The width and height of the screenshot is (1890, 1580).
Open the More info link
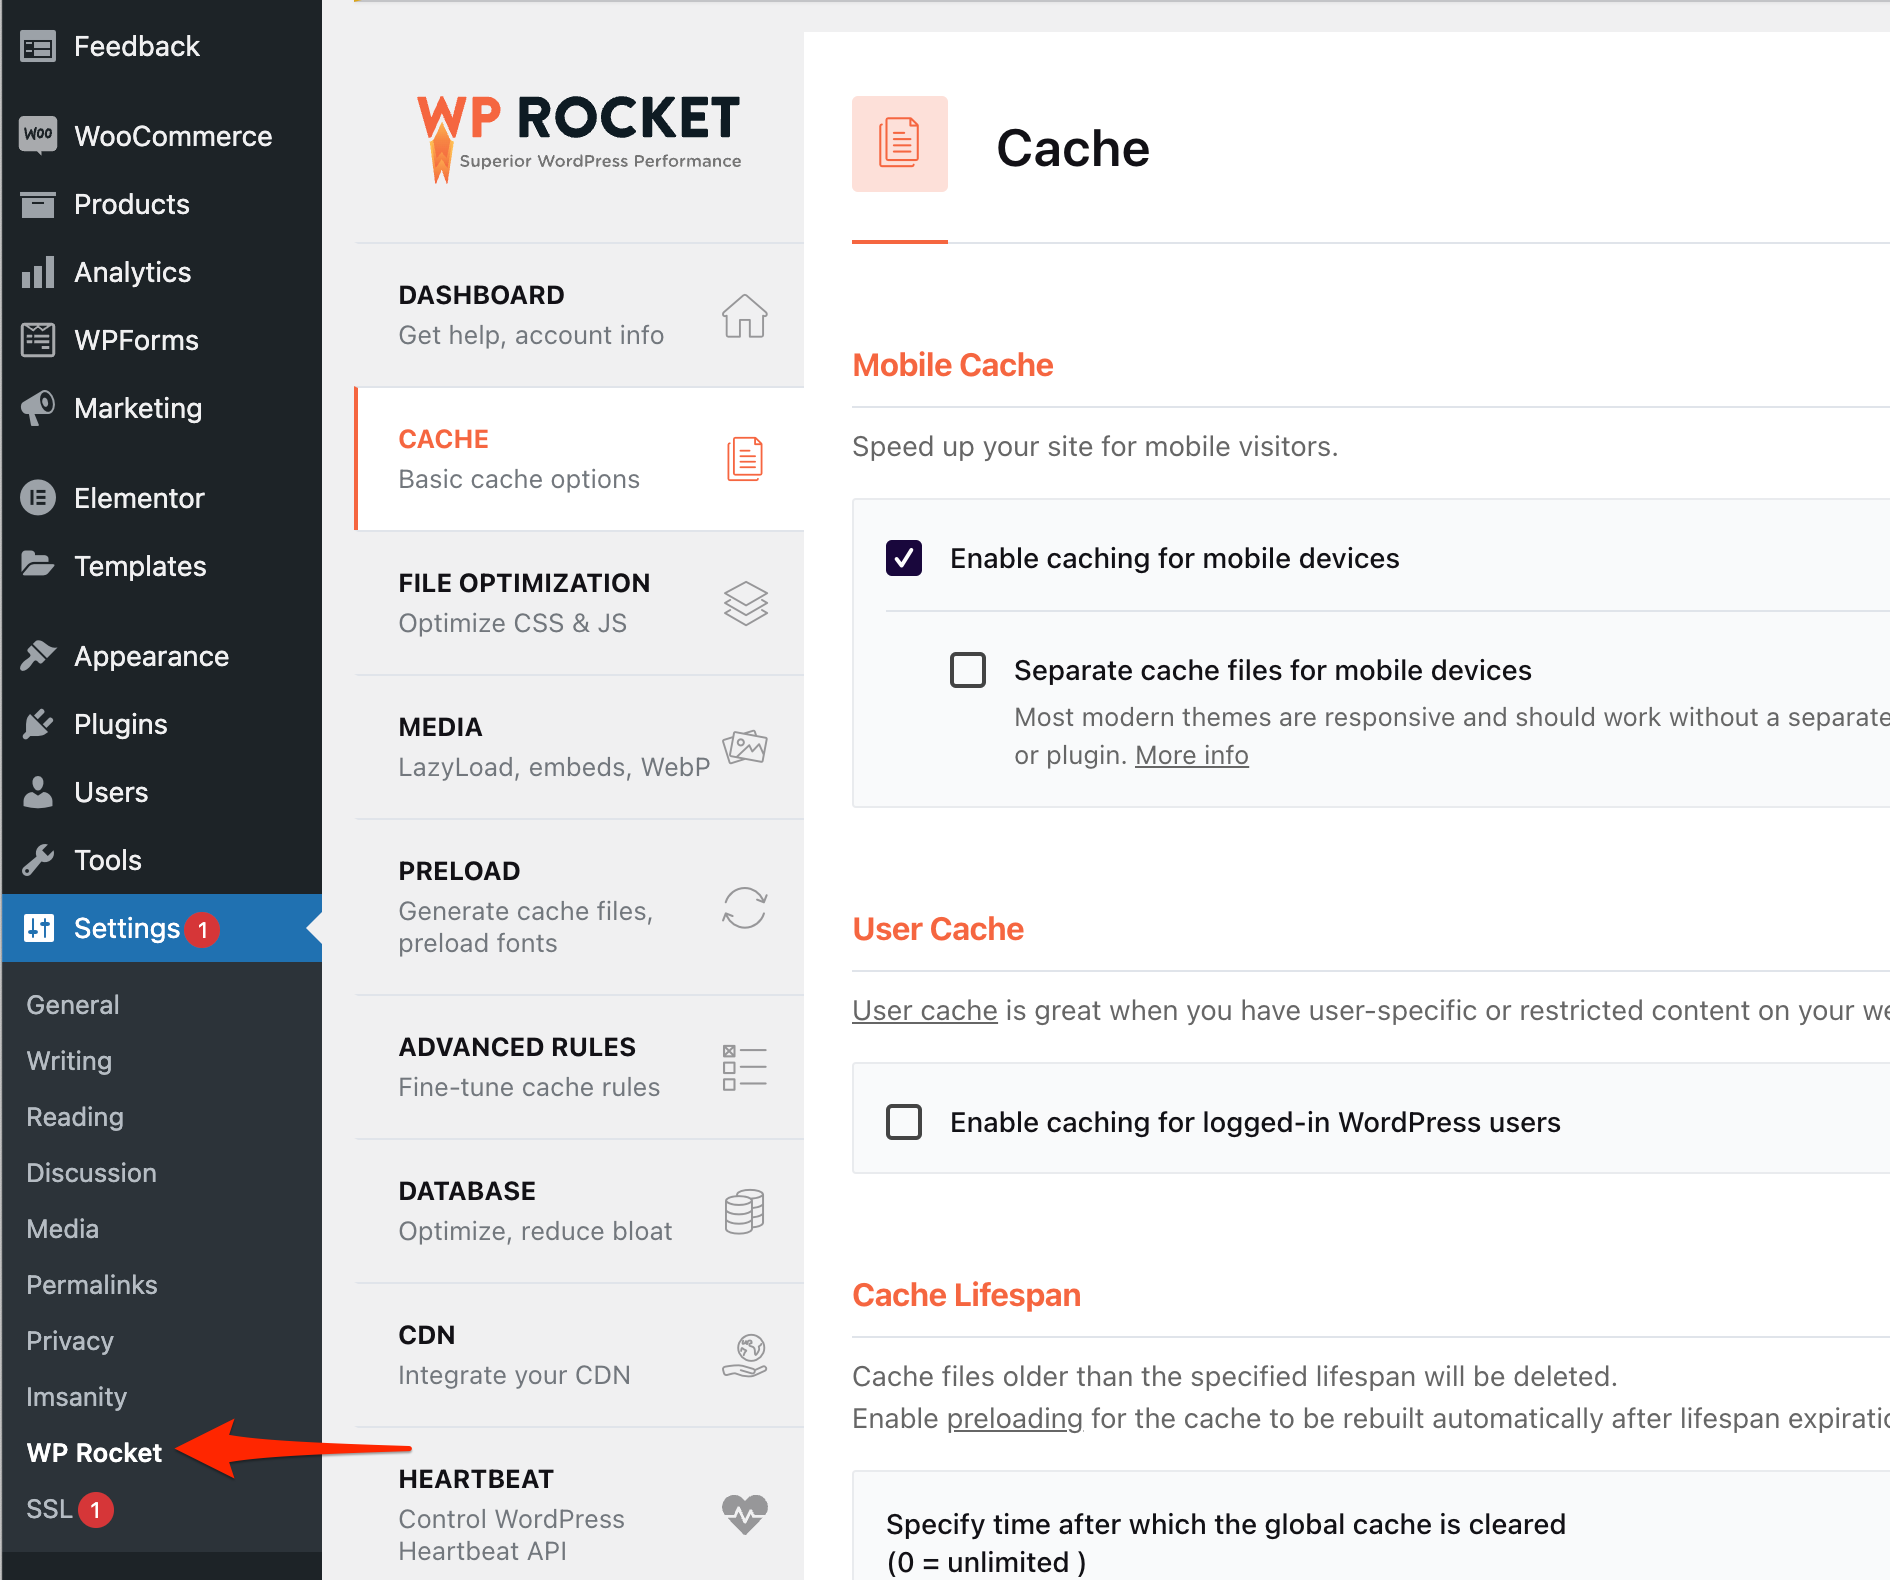pos(1191,755)
